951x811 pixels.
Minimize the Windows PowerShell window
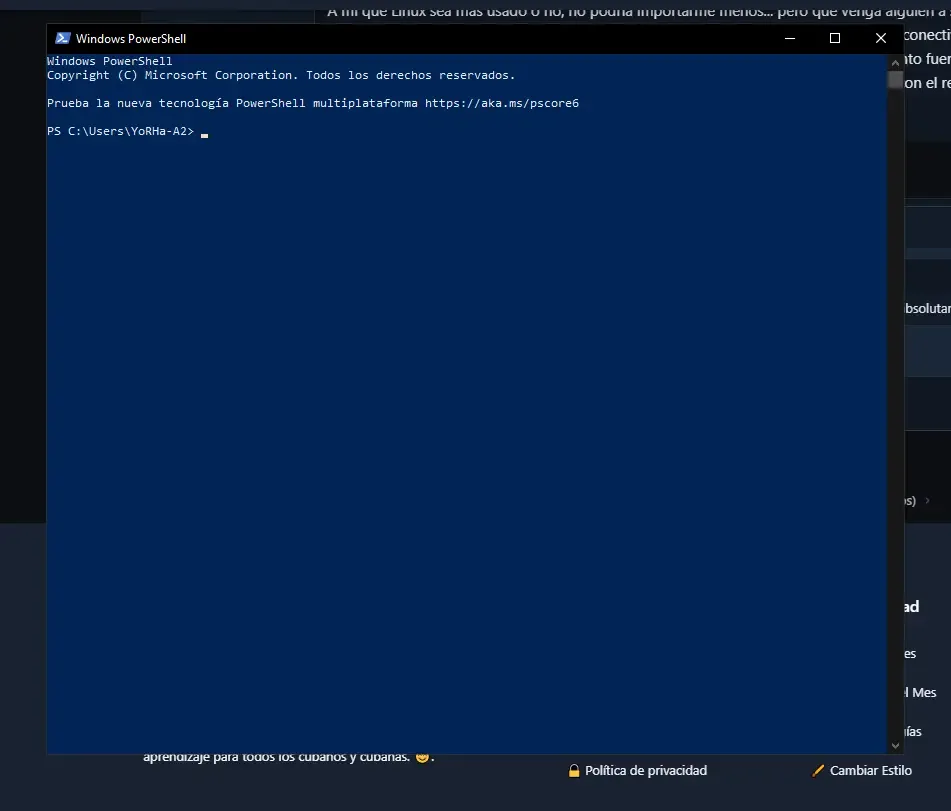point(790,38)
